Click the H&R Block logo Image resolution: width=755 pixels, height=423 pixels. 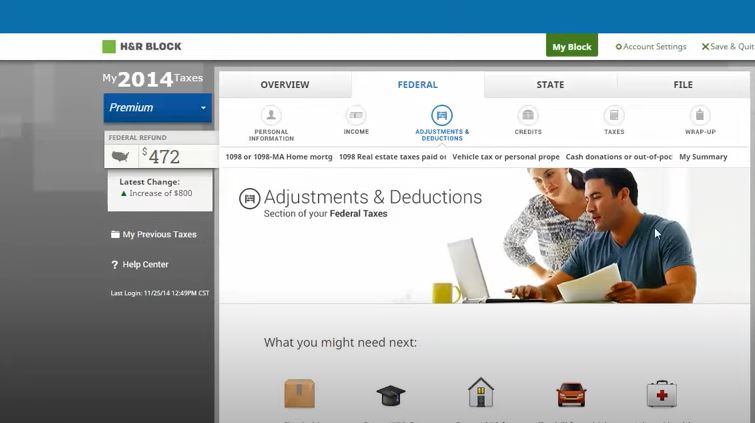click(x=142, y=47)
